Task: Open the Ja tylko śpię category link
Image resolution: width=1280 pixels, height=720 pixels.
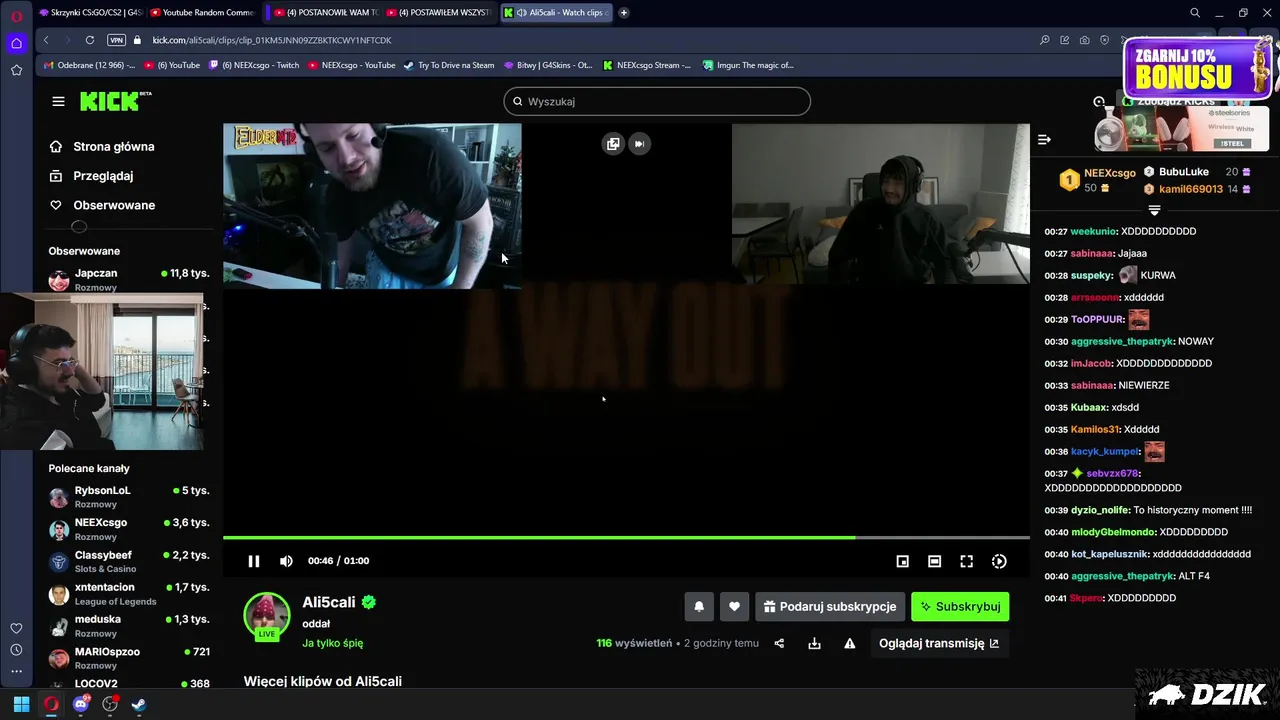Action: [333, 643]
